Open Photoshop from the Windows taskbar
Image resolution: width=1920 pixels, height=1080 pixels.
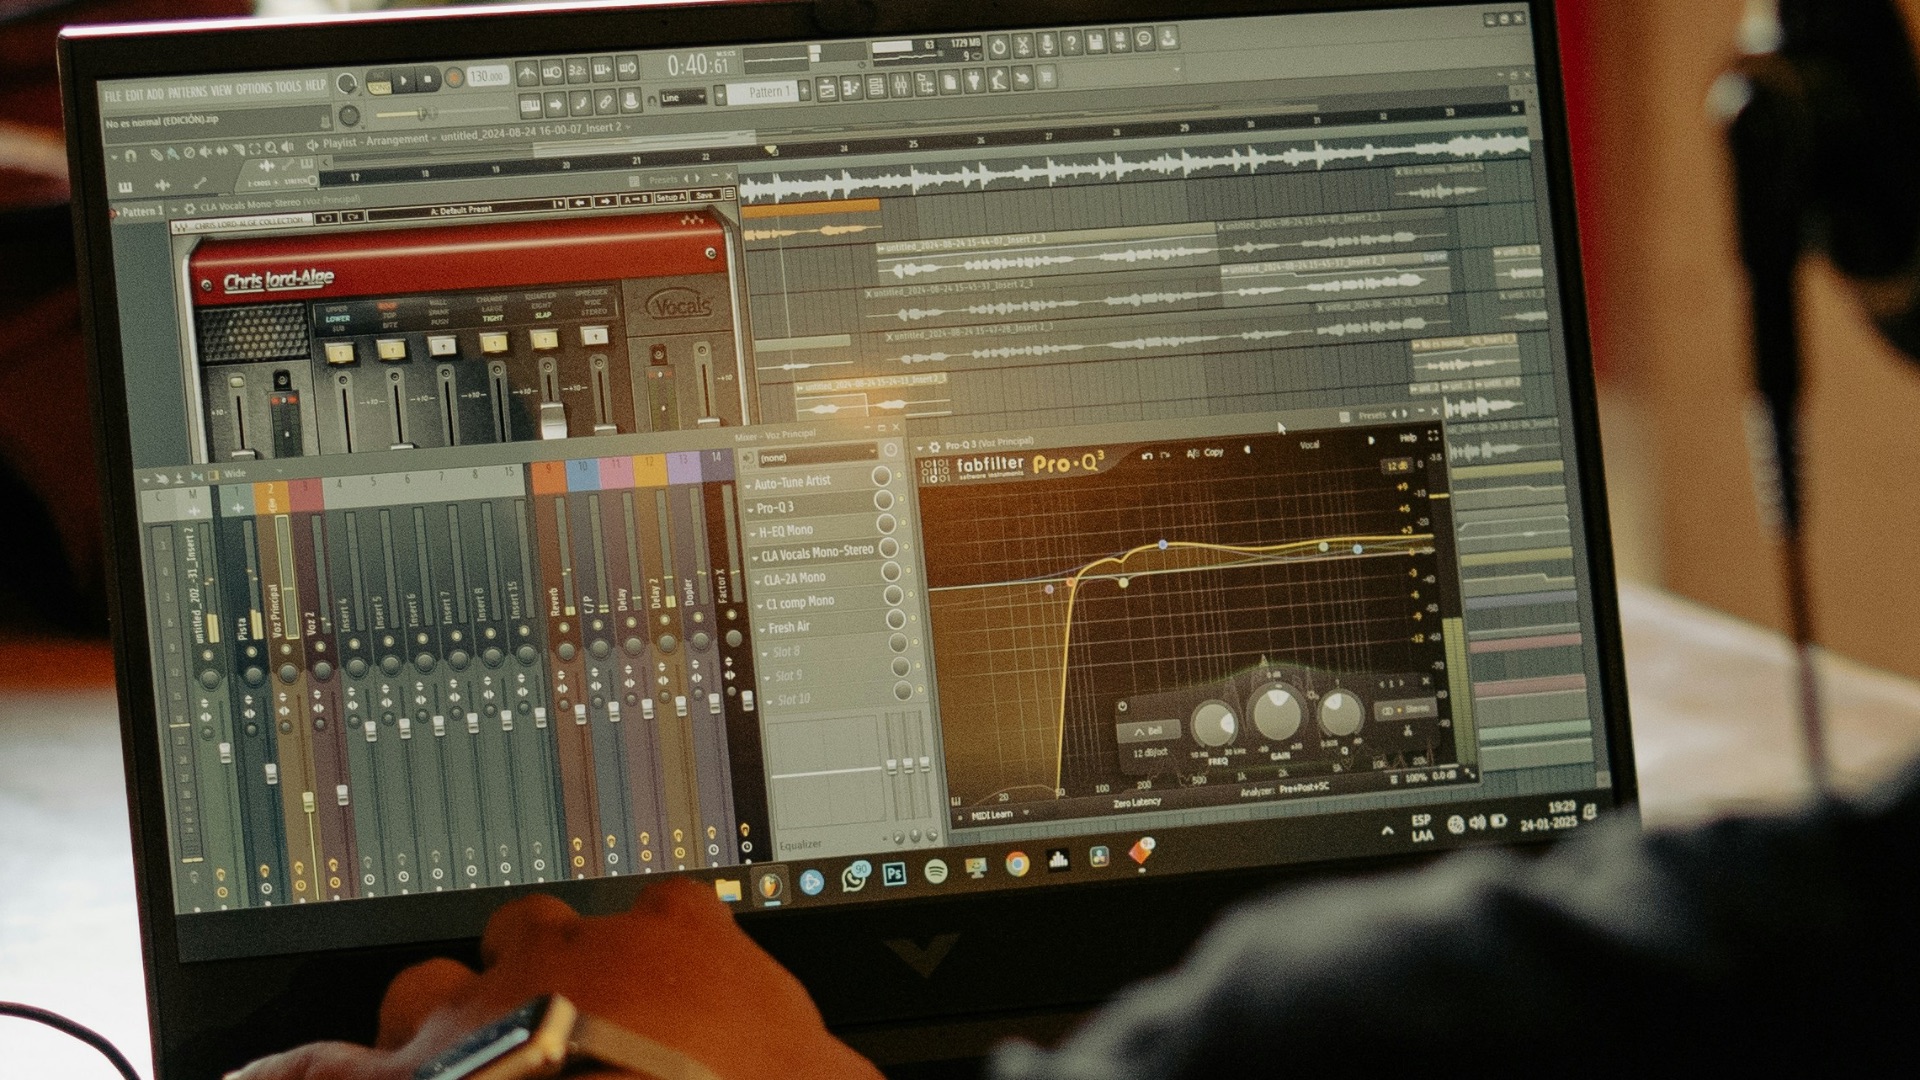(x=894, y=873)
